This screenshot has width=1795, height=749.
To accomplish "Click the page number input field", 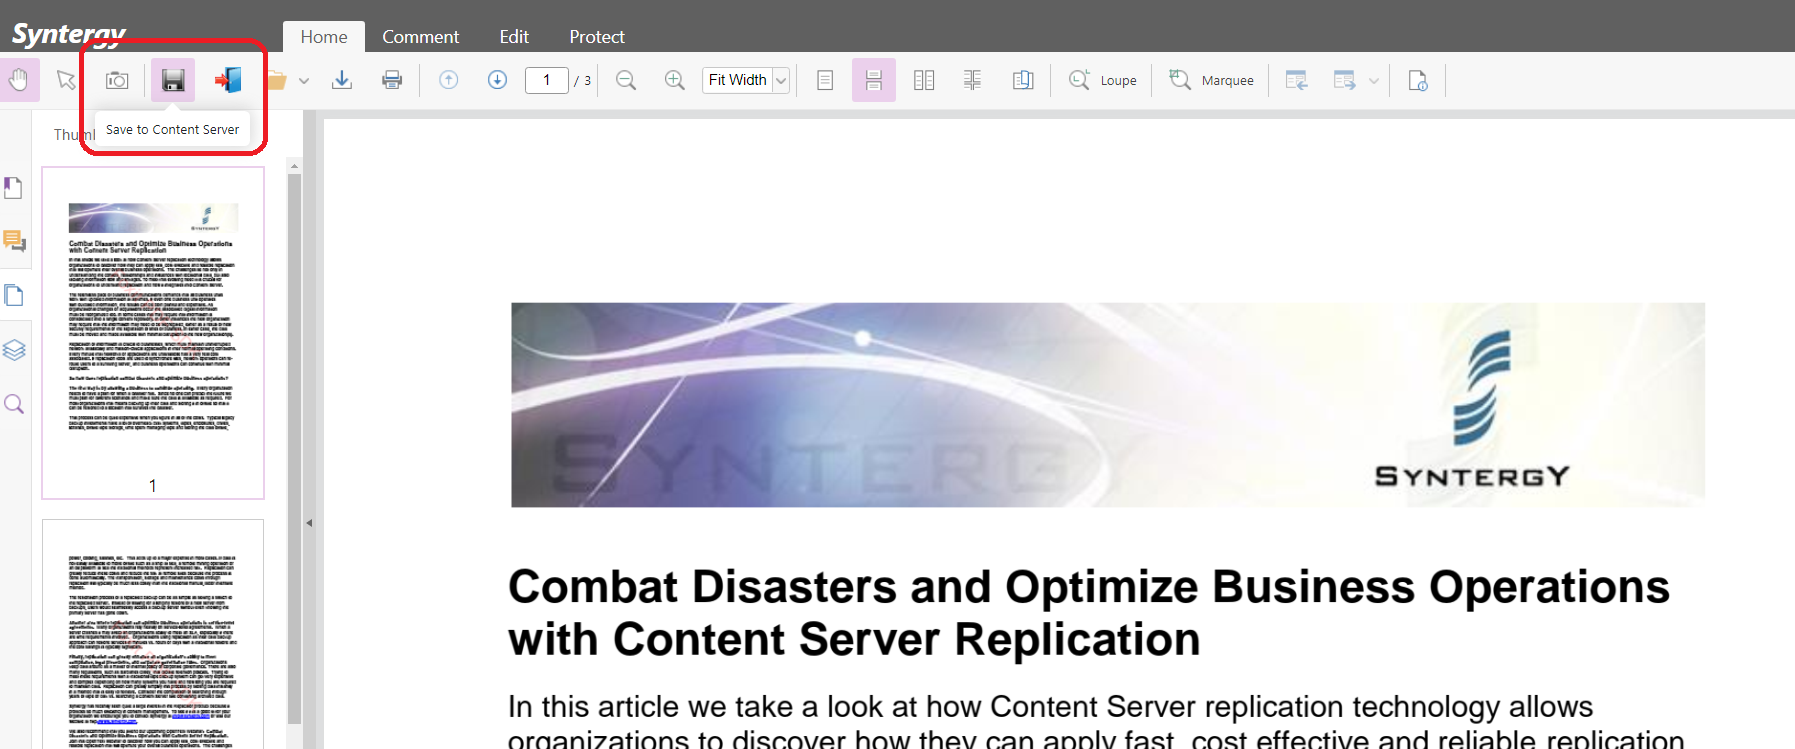I will (546, 80).
